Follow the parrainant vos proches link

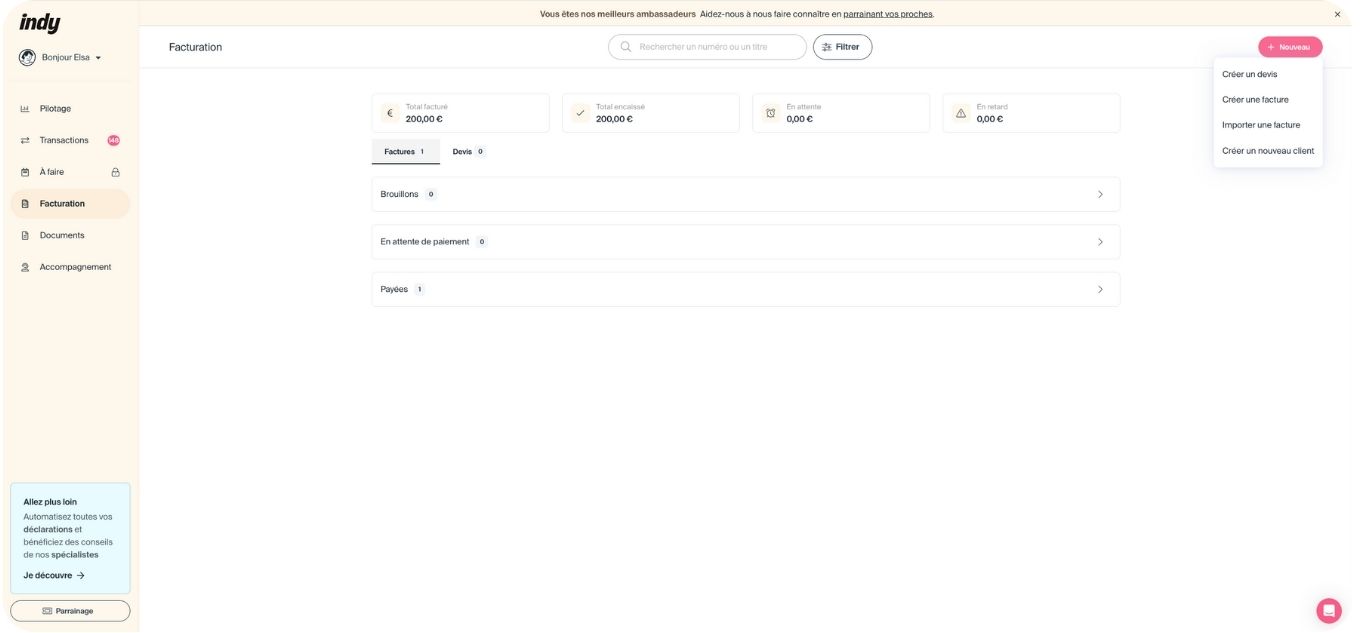coord(887,14)
